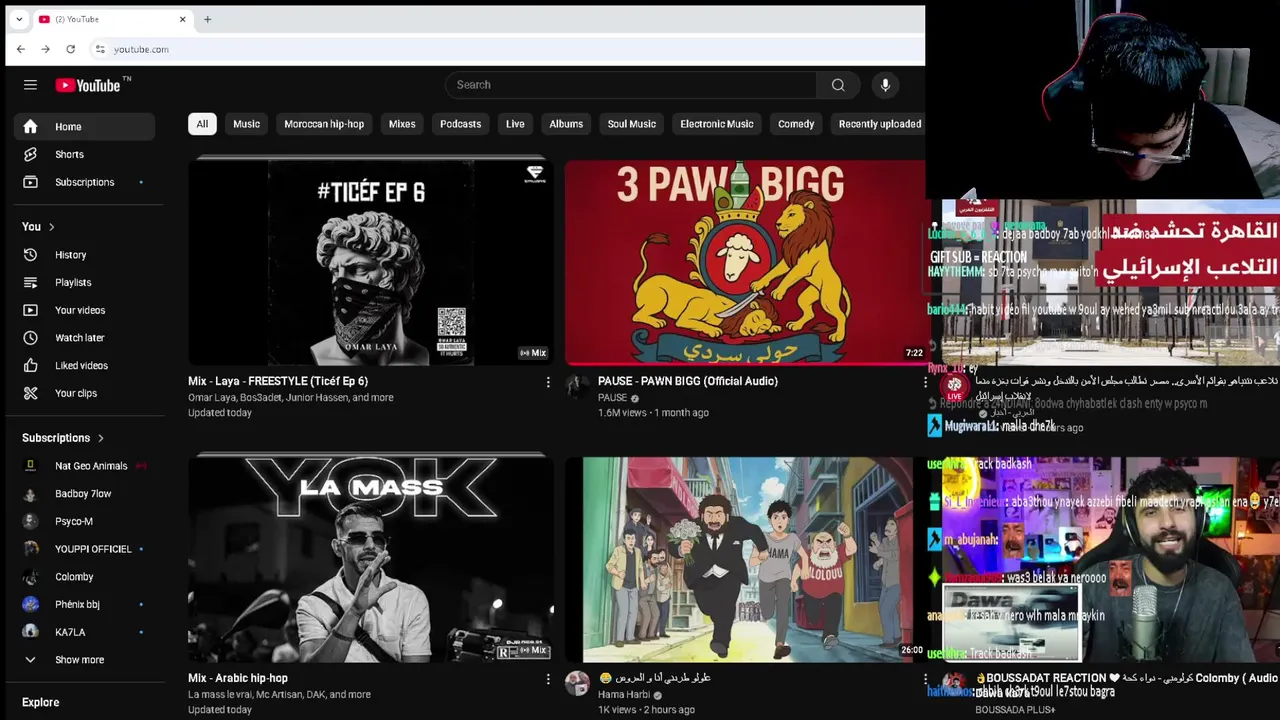The width and height of the screenshot is (1280, 720).
Task: Open the YOUPPI OFFICIEL channel
Action: coord(84,549)
